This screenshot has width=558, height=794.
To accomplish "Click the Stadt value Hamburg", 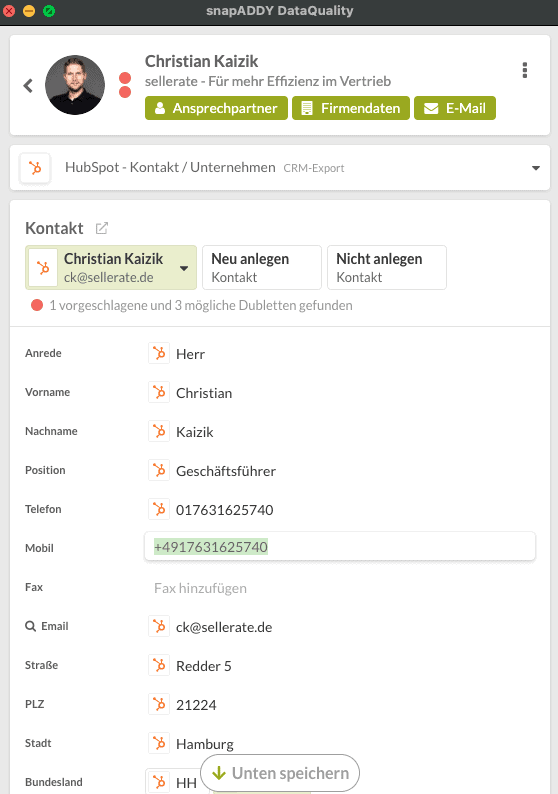I will [x=205, y=744].
